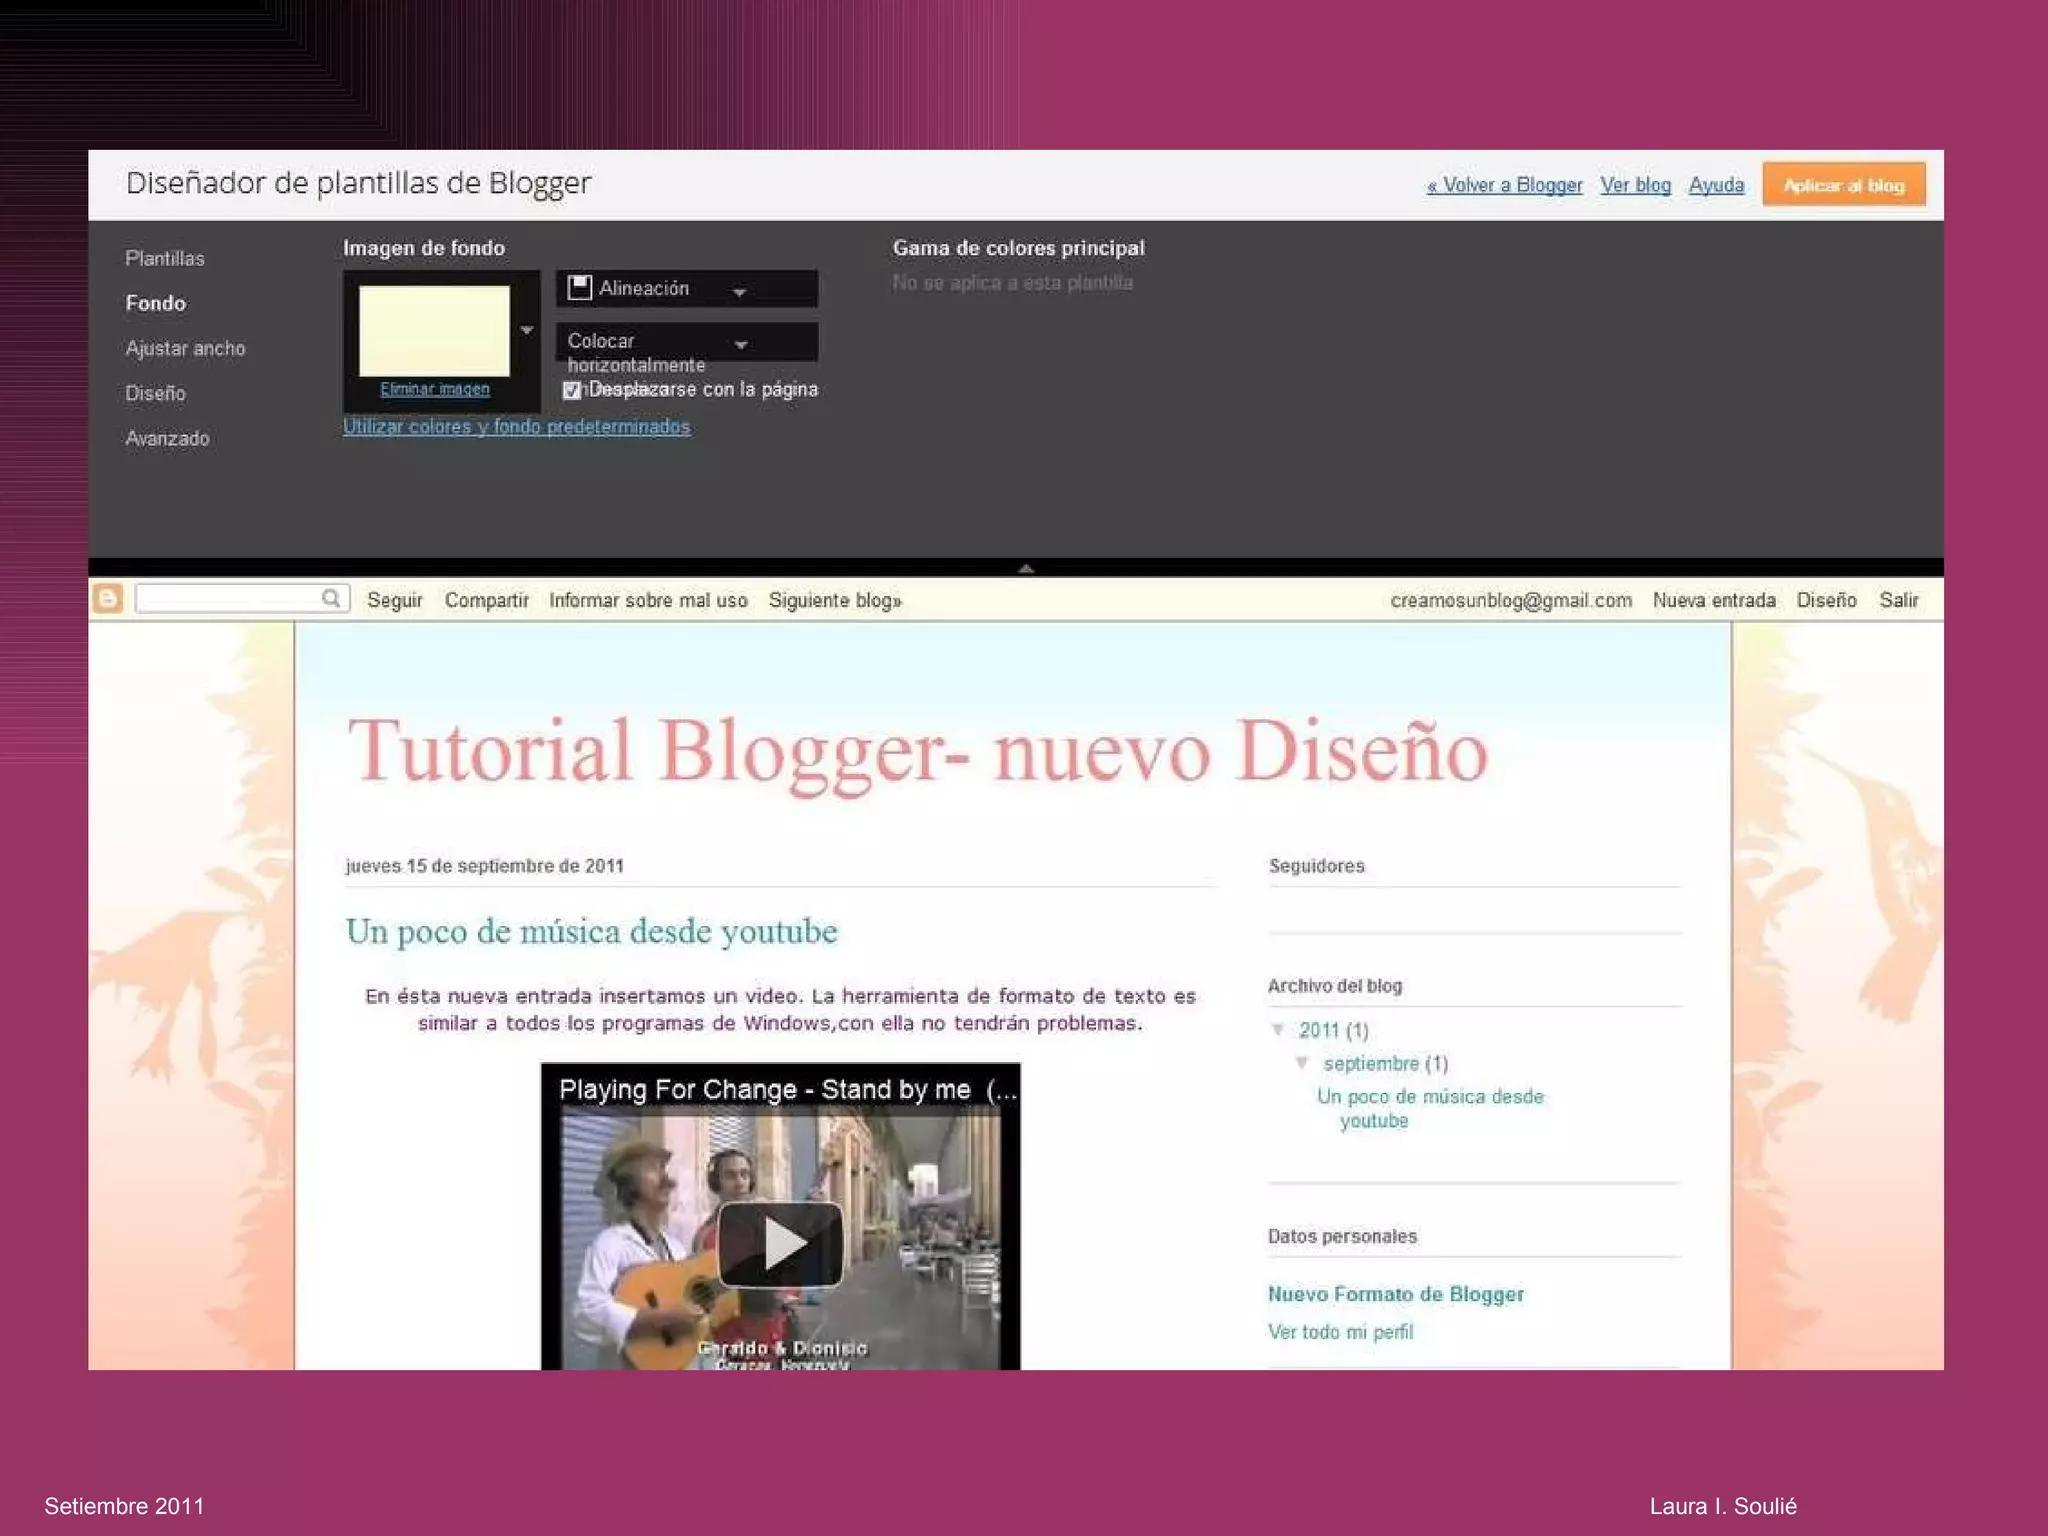Screen dimensions: 2048x1536
Task: Select Plantillas in the left menu
Action: click(165, 258)
